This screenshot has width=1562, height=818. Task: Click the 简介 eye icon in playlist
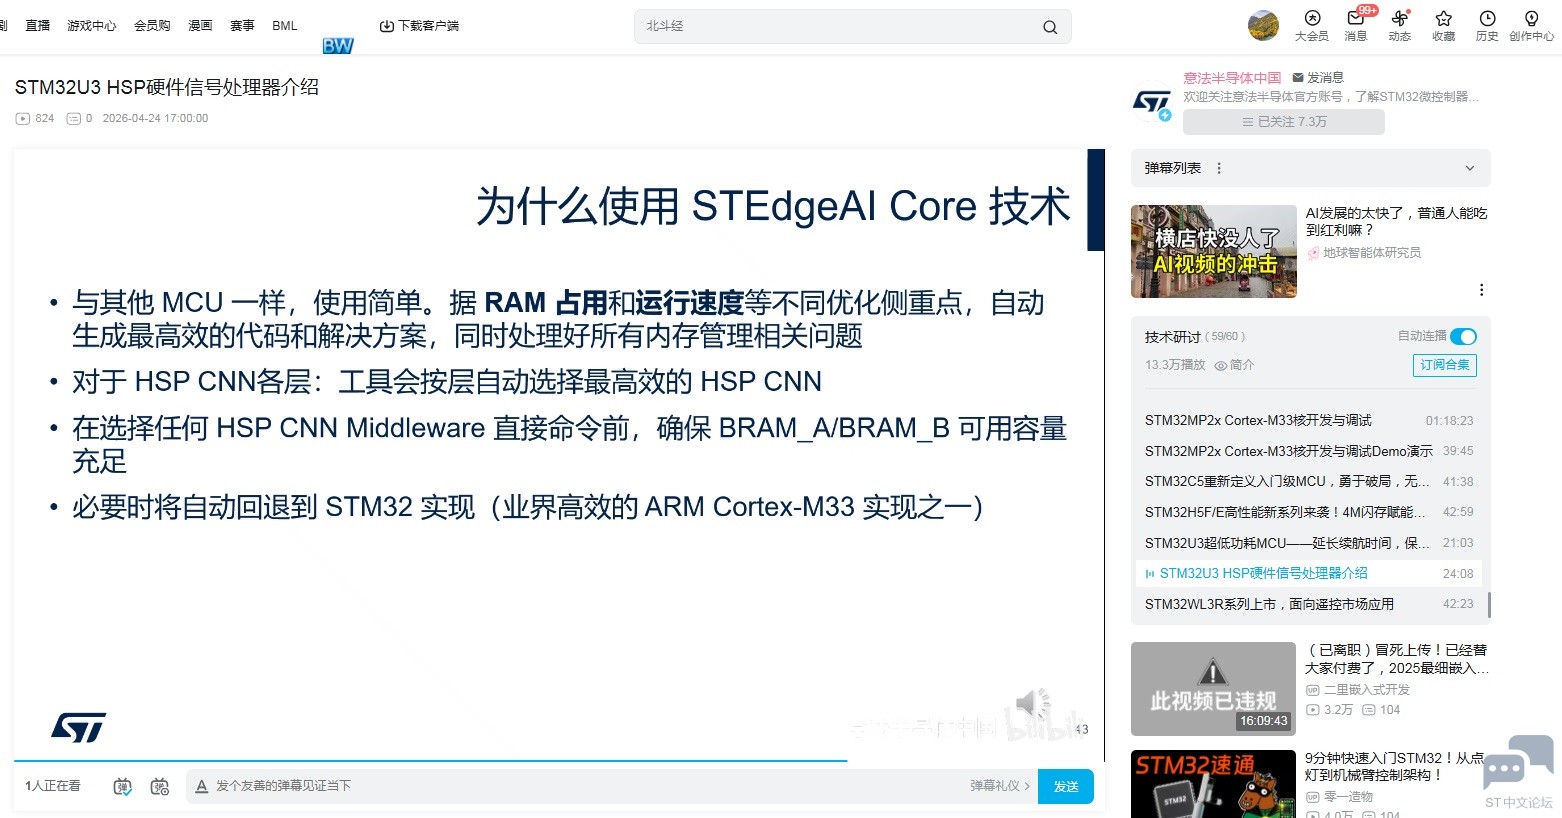point(1221,365)
